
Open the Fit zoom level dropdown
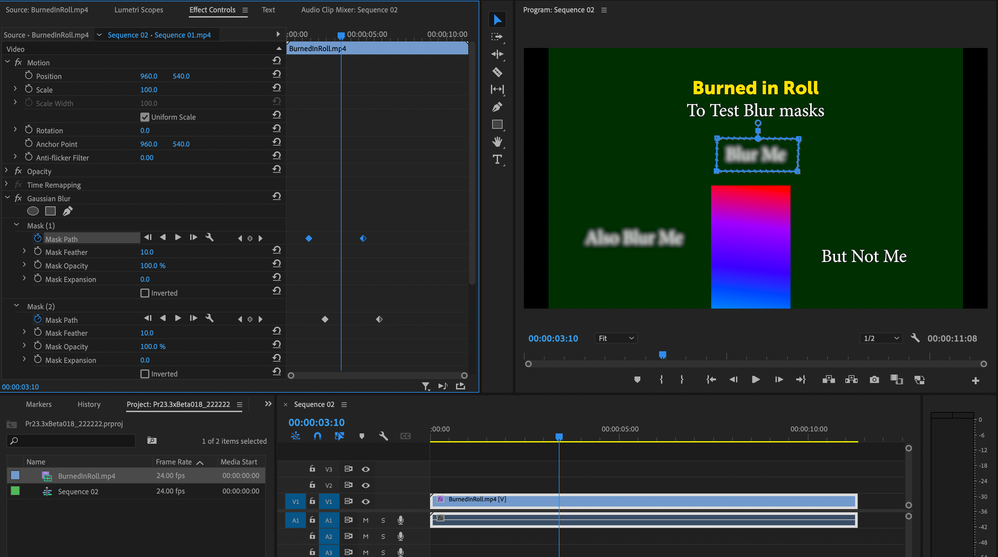(615, 338)
